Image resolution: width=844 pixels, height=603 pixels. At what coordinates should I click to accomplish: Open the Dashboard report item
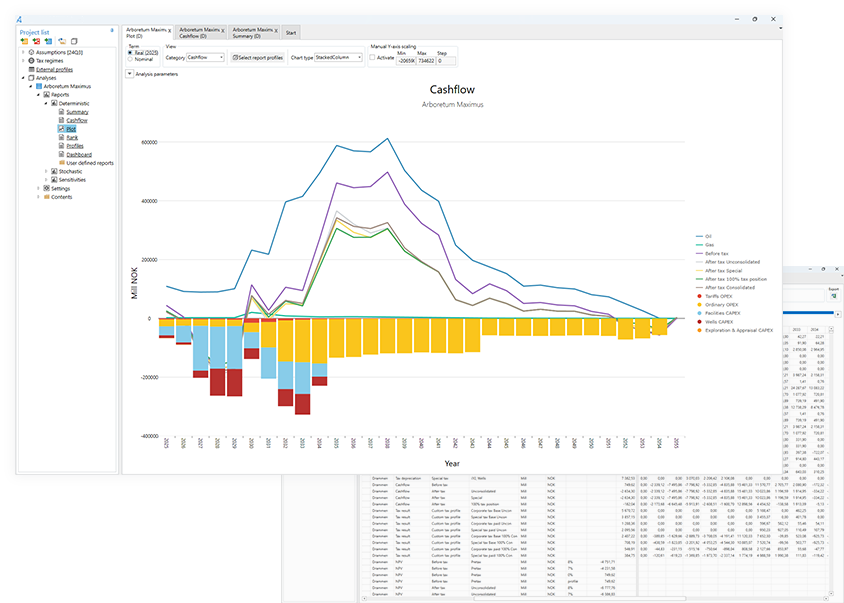79,154
